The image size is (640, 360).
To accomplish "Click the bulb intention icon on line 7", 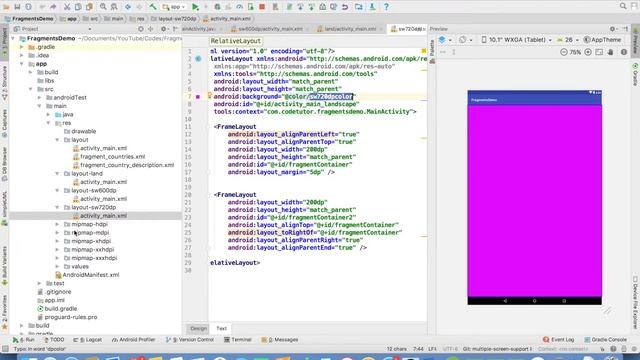I will point(209,95).
